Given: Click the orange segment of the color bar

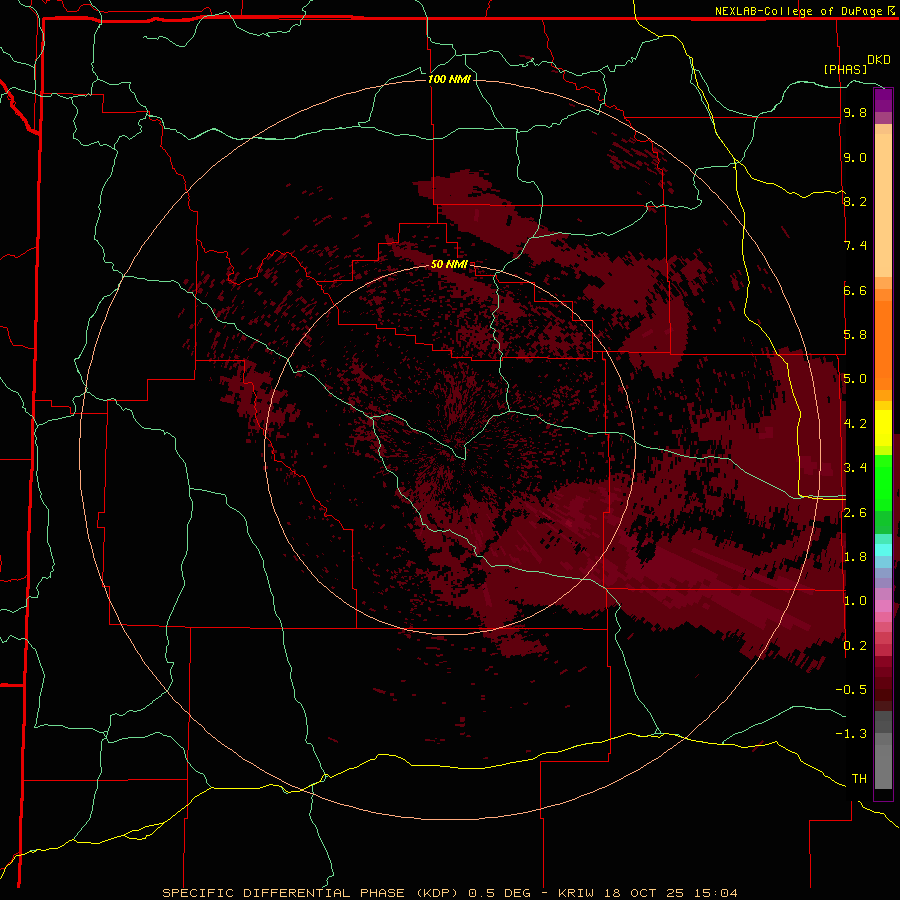Looking at the screenshot, I should [x=883, y=344].
